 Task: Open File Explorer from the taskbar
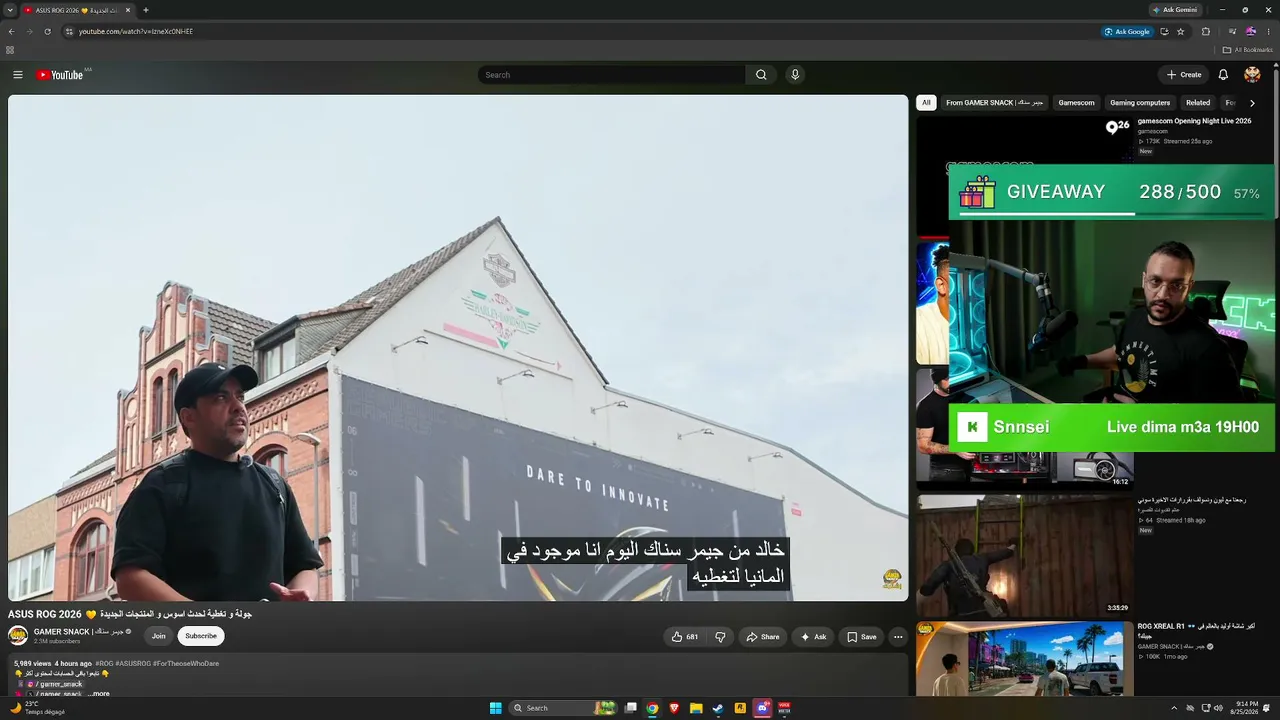[x=696, y=708]
